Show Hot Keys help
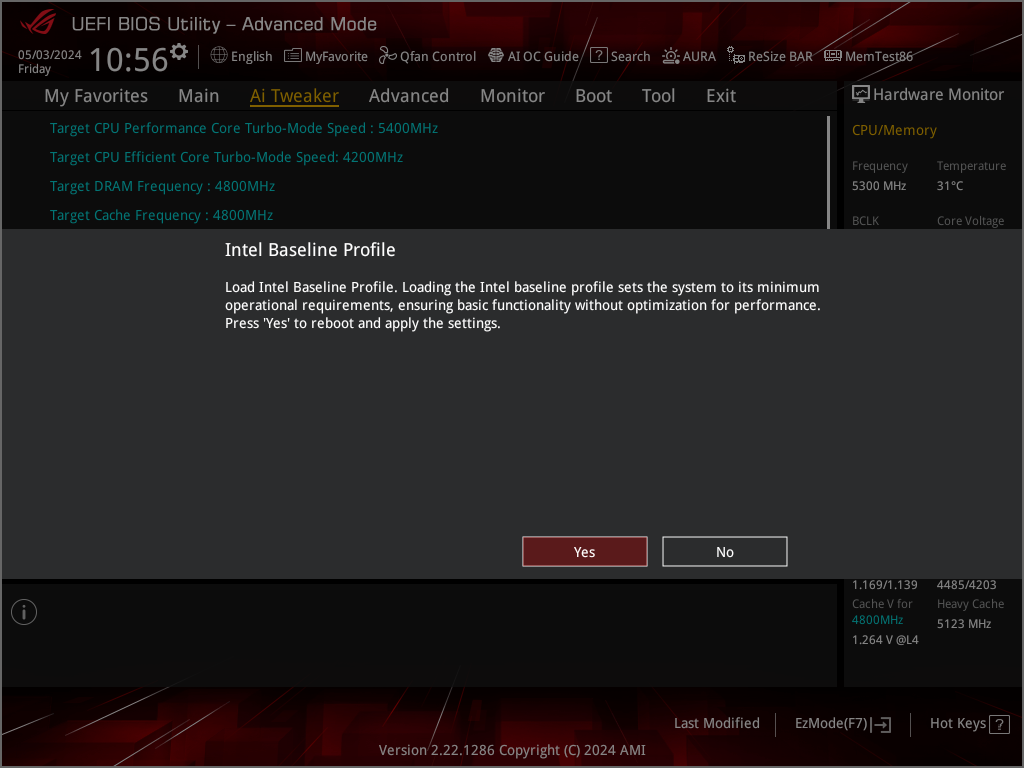The width and height of the screenshot is (1024, 768). pos(969,724)
